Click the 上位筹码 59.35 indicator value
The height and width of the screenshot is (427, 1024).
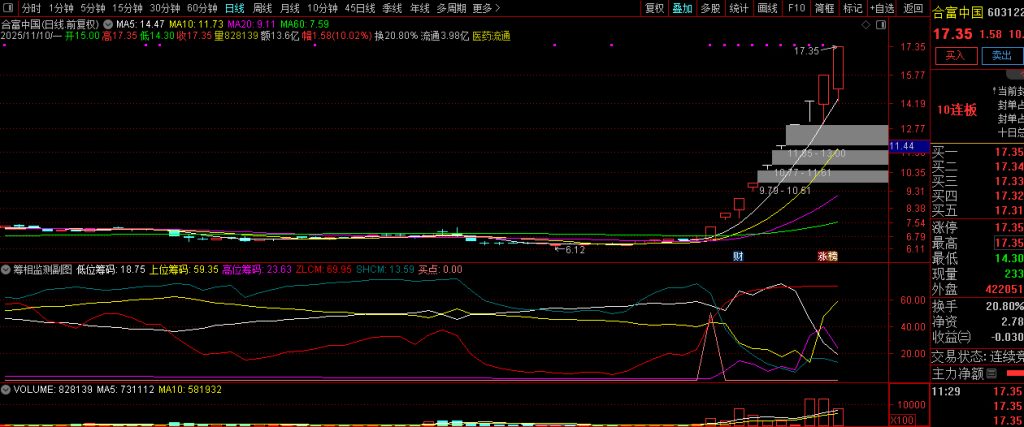pos(184,269)
